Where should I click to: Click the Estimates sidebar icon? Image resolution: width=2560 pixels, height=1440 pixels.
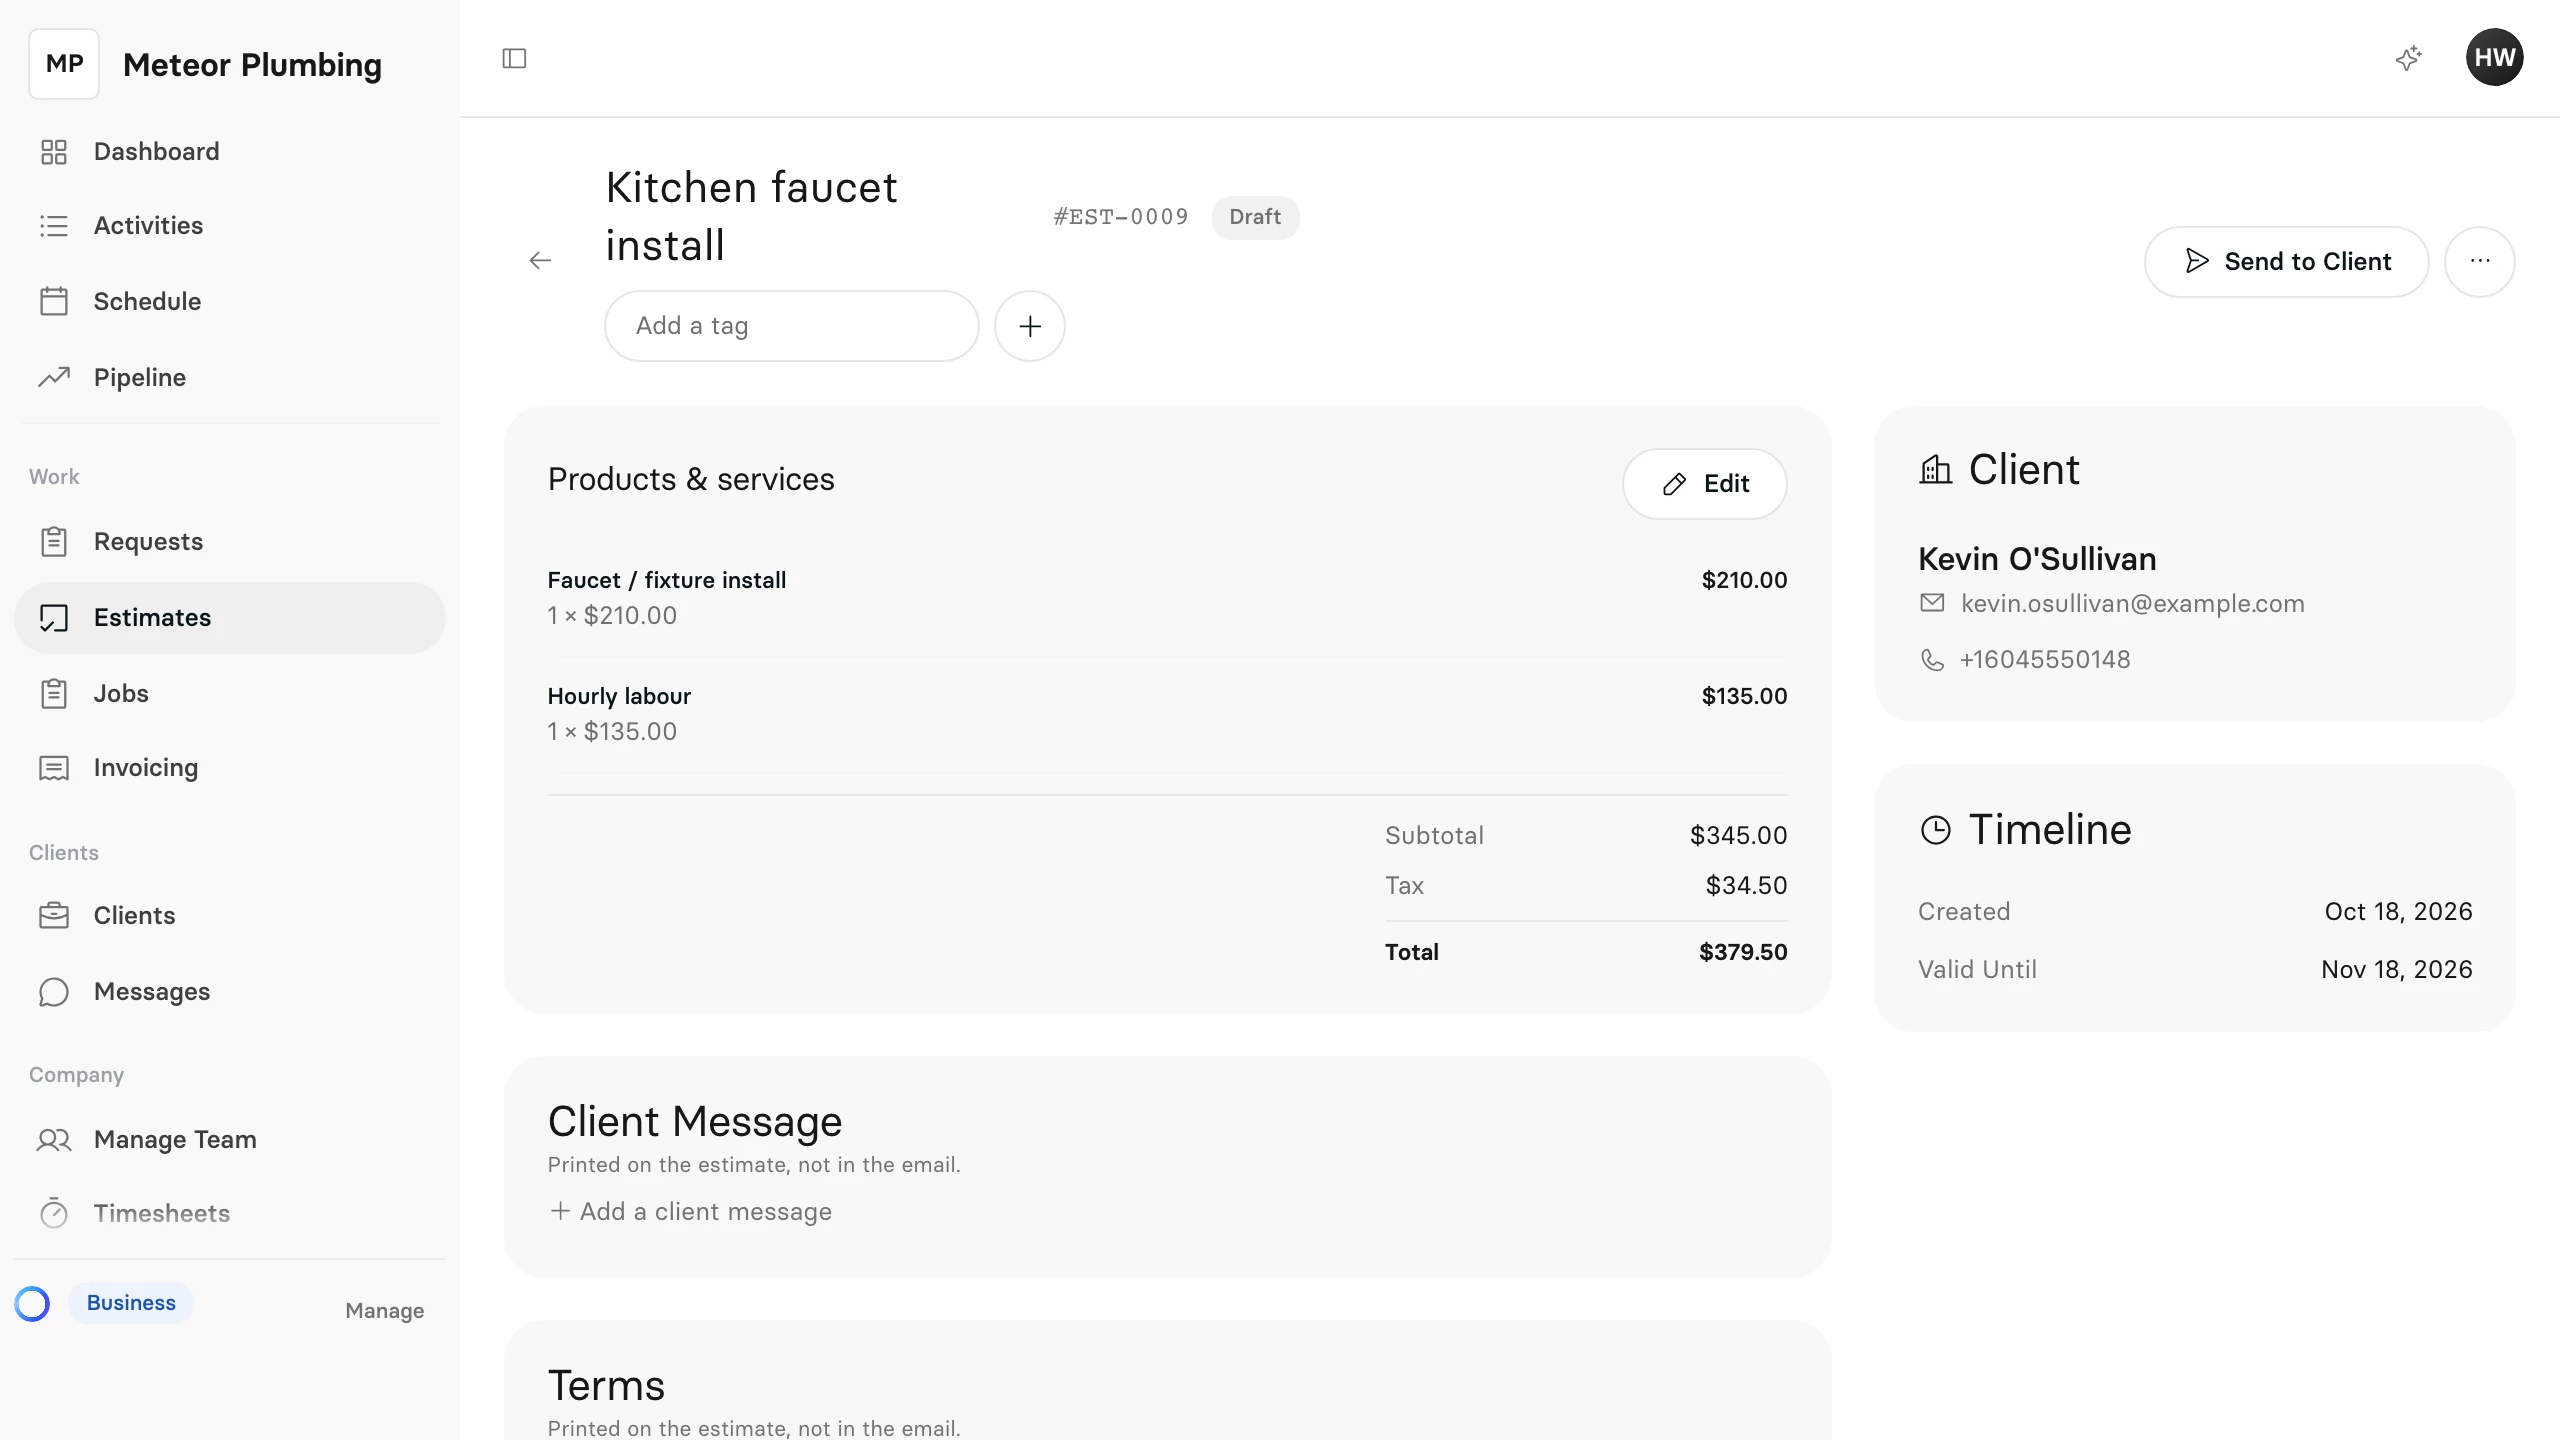click(53, 618)
